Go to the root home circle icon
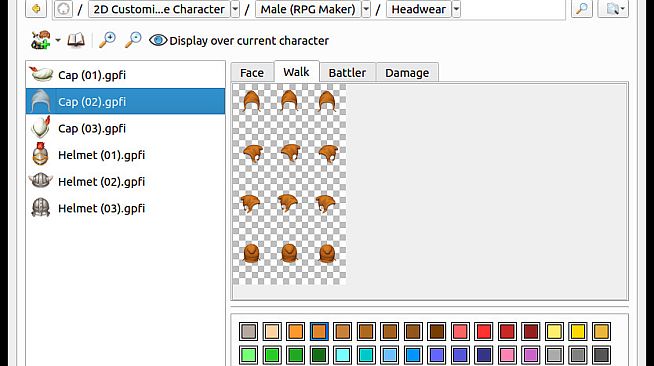This screenshot has width=654, height=366. pos(63,9)
